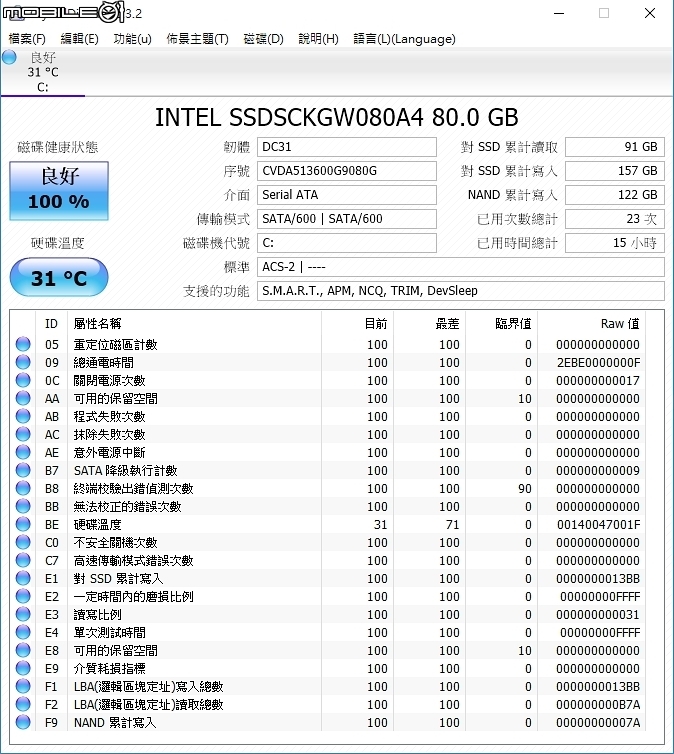Click the blue status icon for attribute 05
This screenshot has height=754, width=674.
[23, 344]
